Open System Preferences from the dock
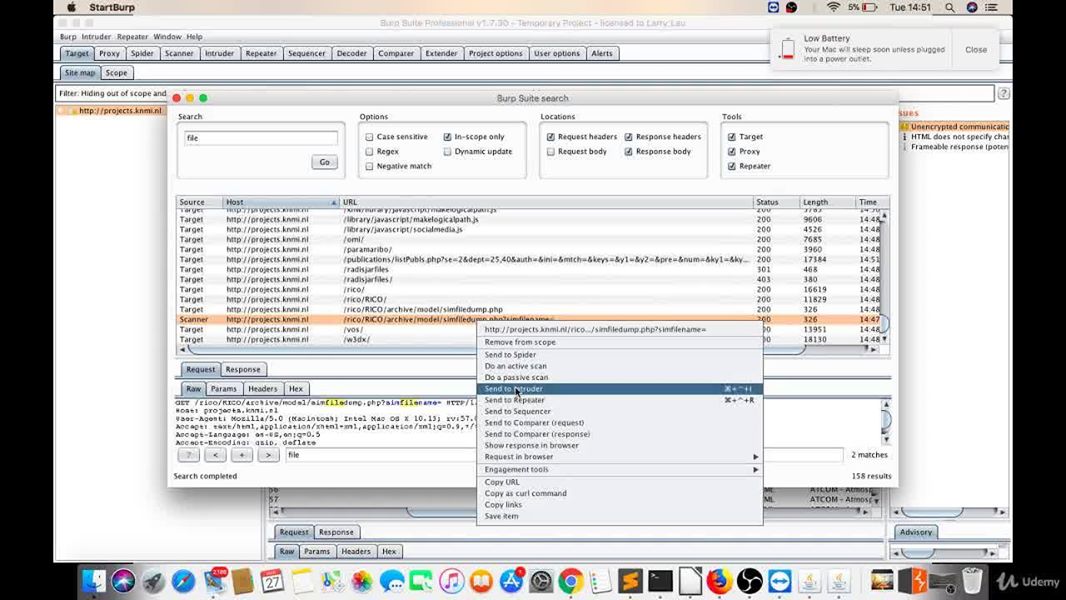The width and height of the screenshot is (1066, 600). click(x=541, y=581)
